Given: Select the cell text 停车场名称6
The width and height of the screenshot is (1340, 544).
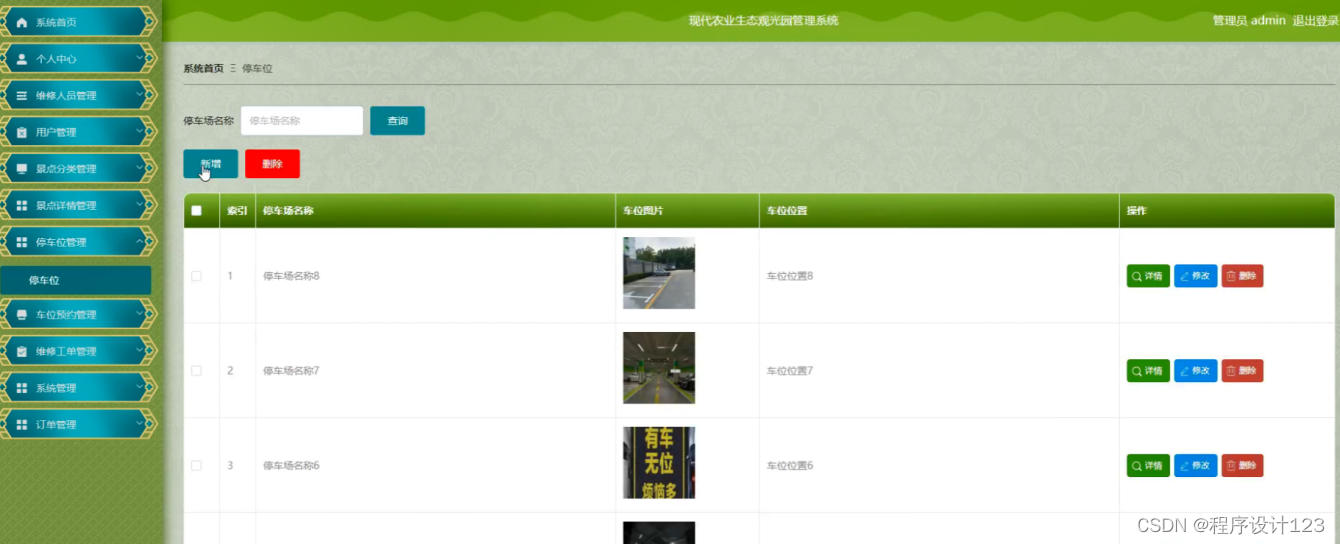Looking at the screenshot, I should [291, 466].
